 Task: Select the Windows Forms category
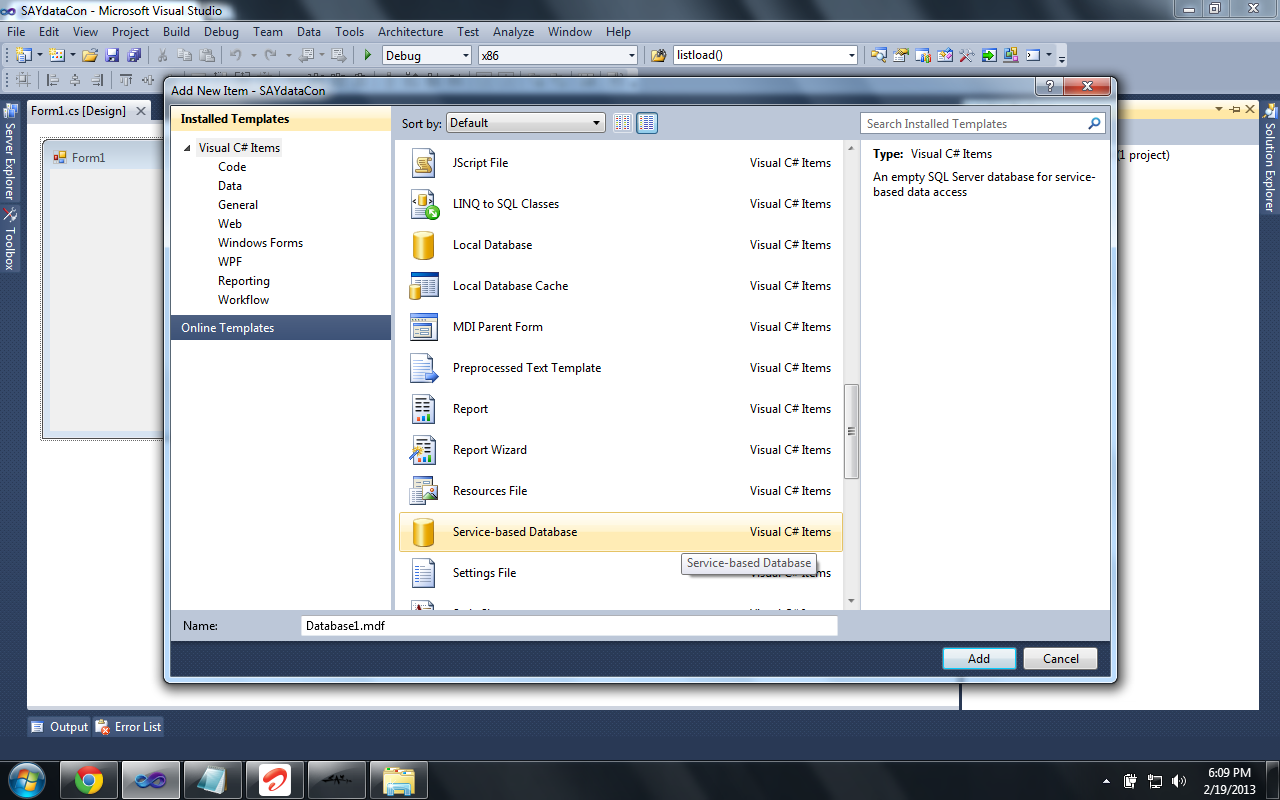(260, 243)
